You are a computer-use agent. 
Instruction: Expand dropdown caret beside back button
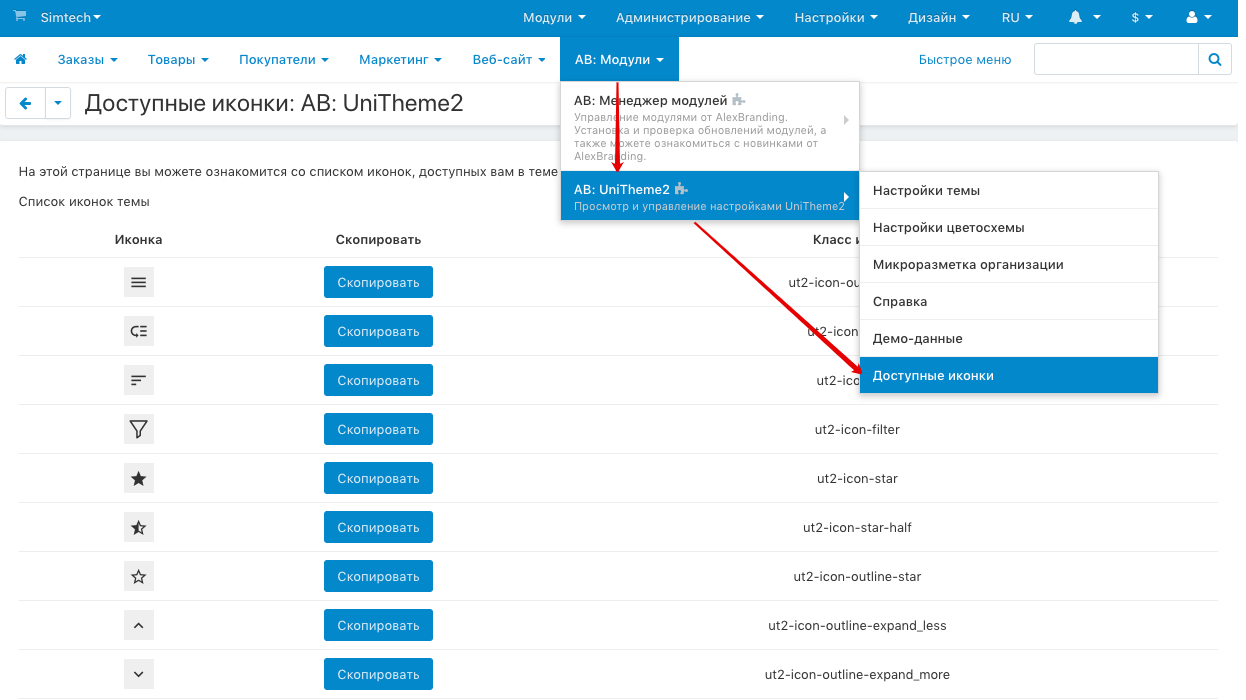[x=58, y=103]
